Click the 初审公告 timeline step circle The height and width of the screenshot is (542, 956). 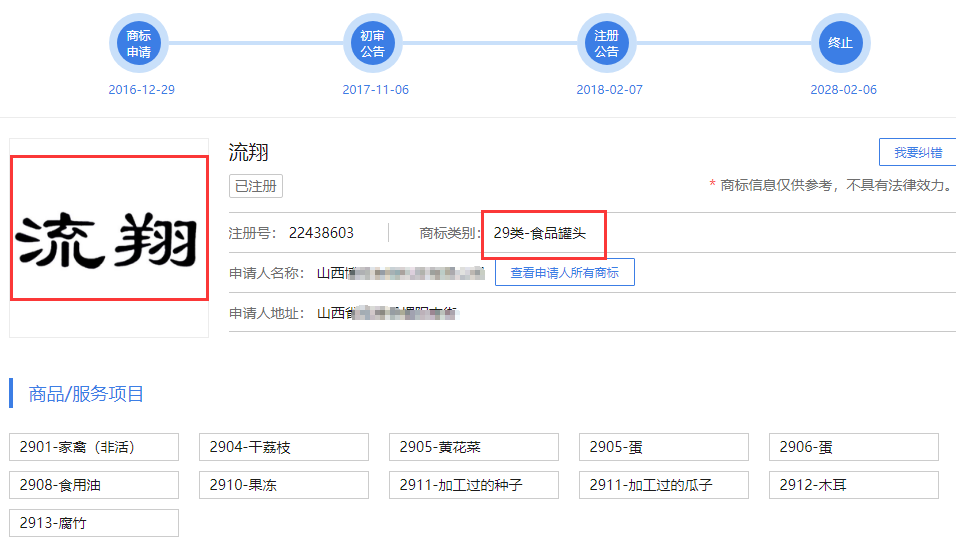pyautogui.click(x=373, y=43)
